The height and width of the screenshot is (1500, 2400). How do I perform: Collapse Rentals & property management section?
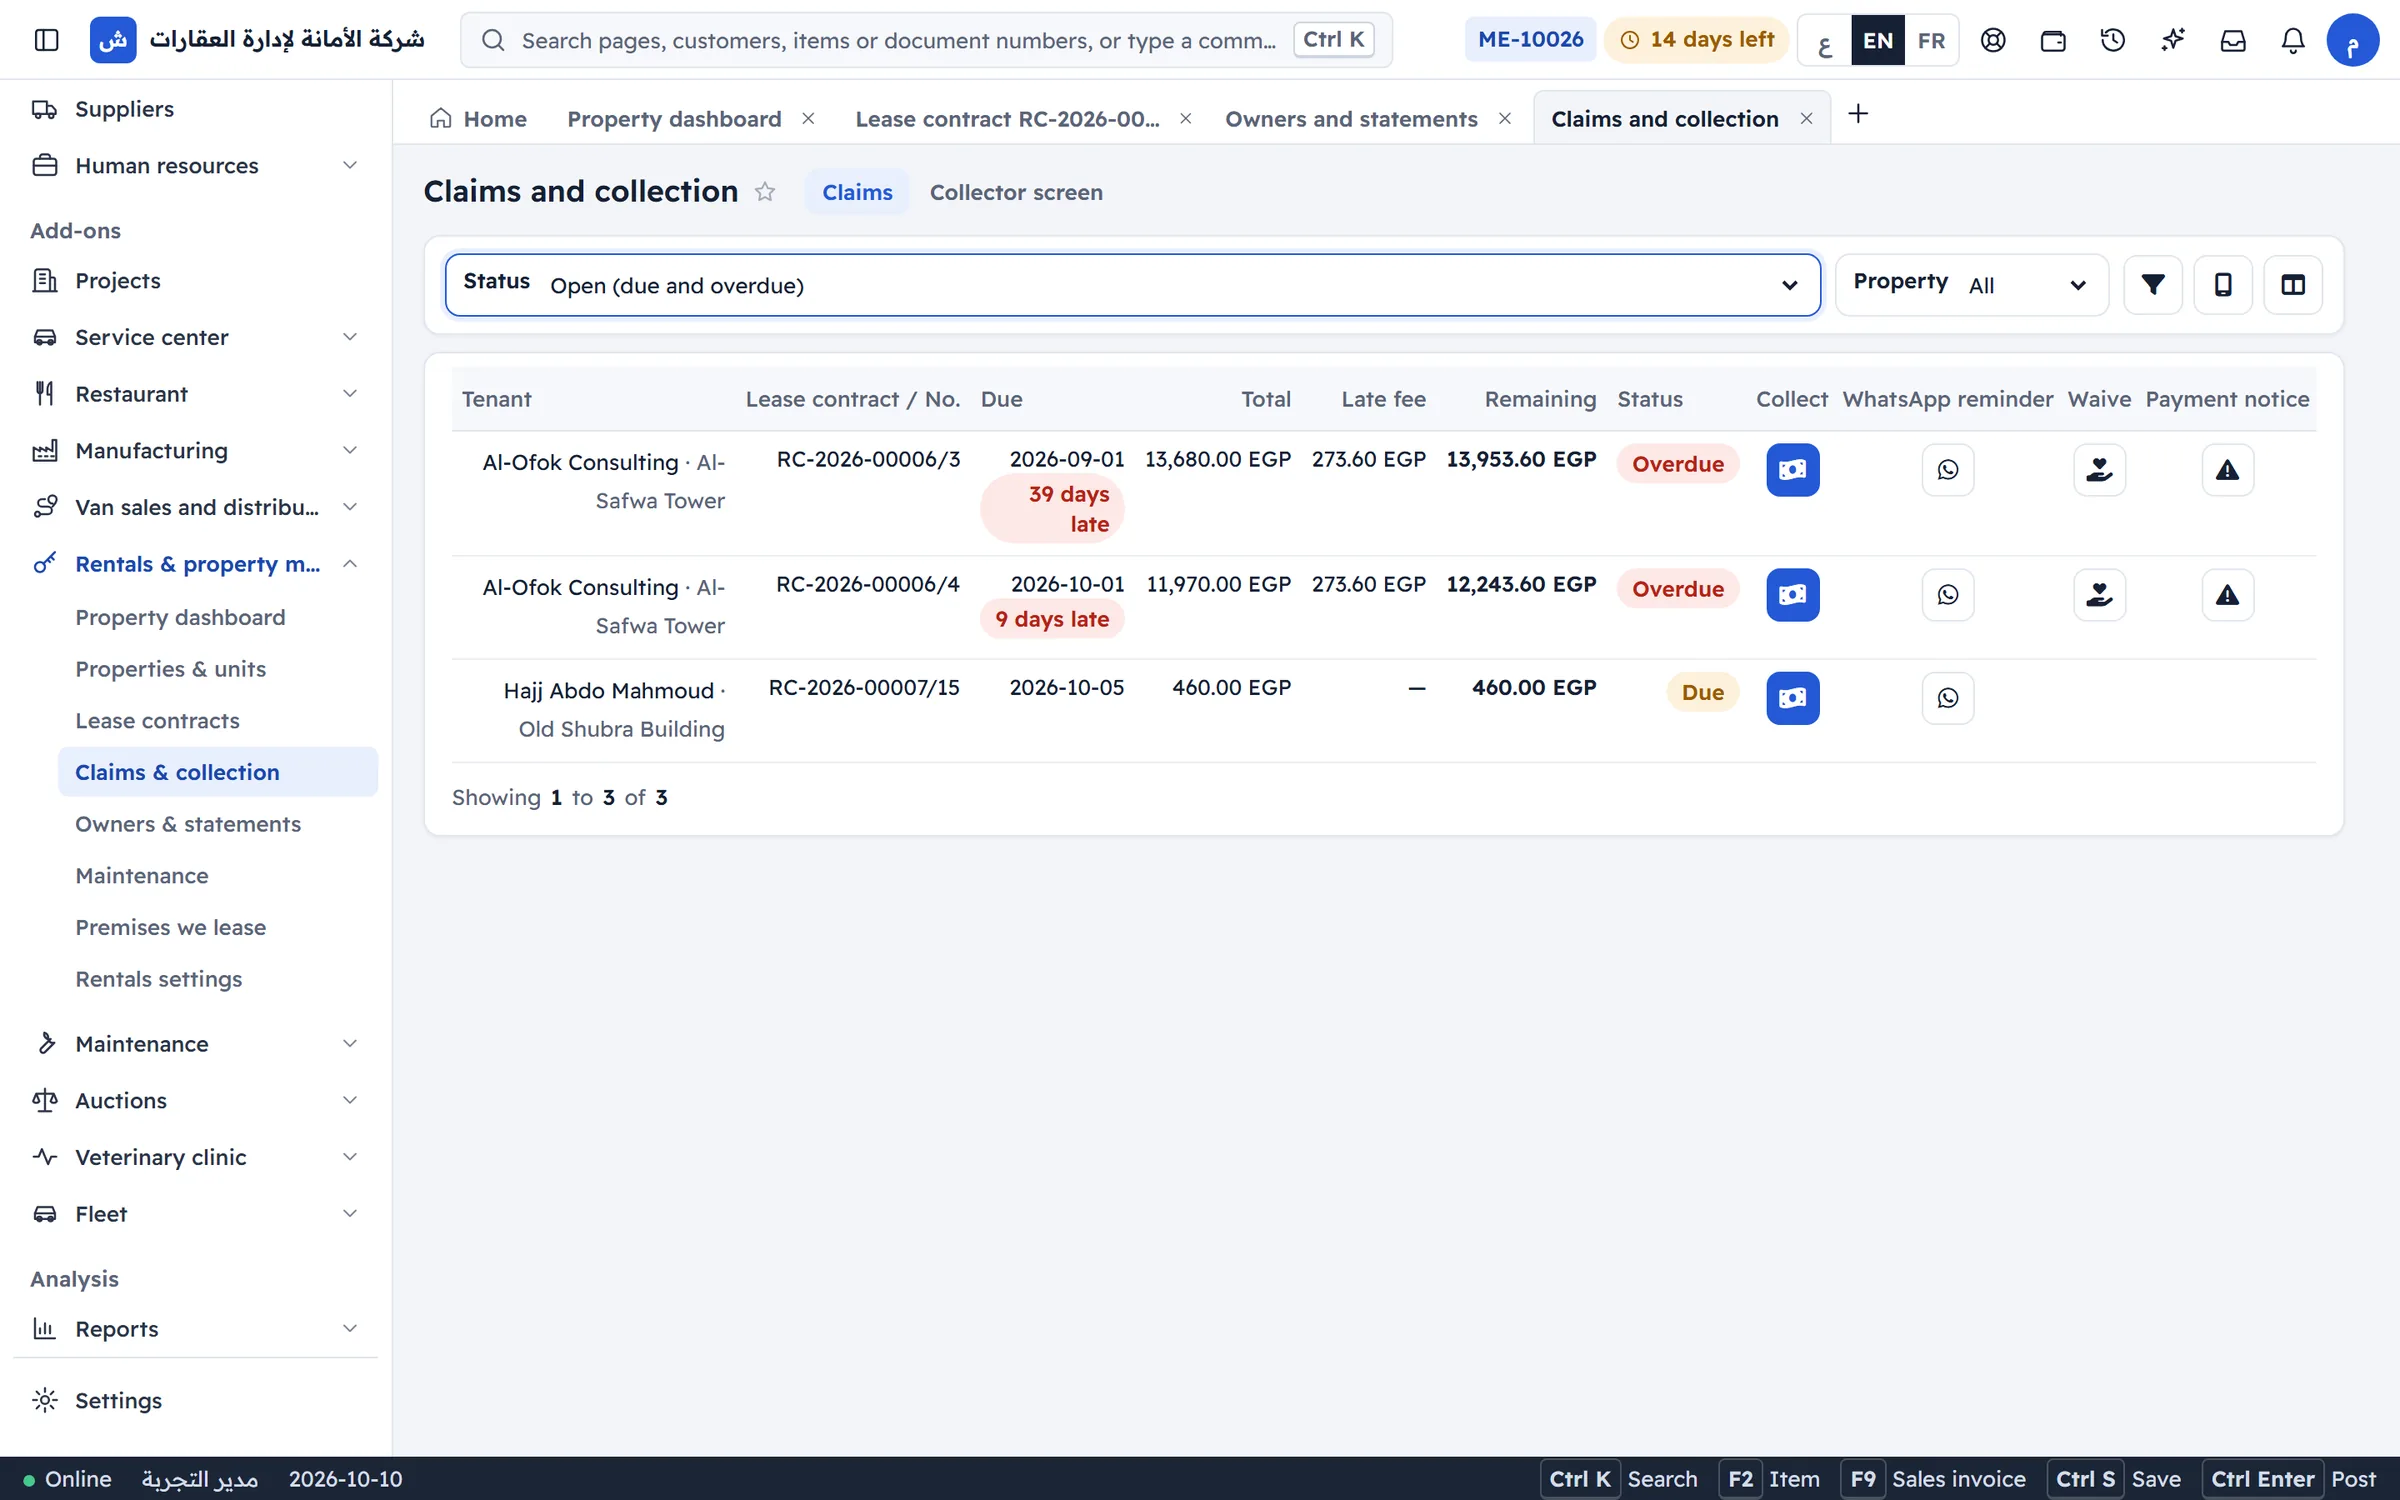(x=195, y=564)
